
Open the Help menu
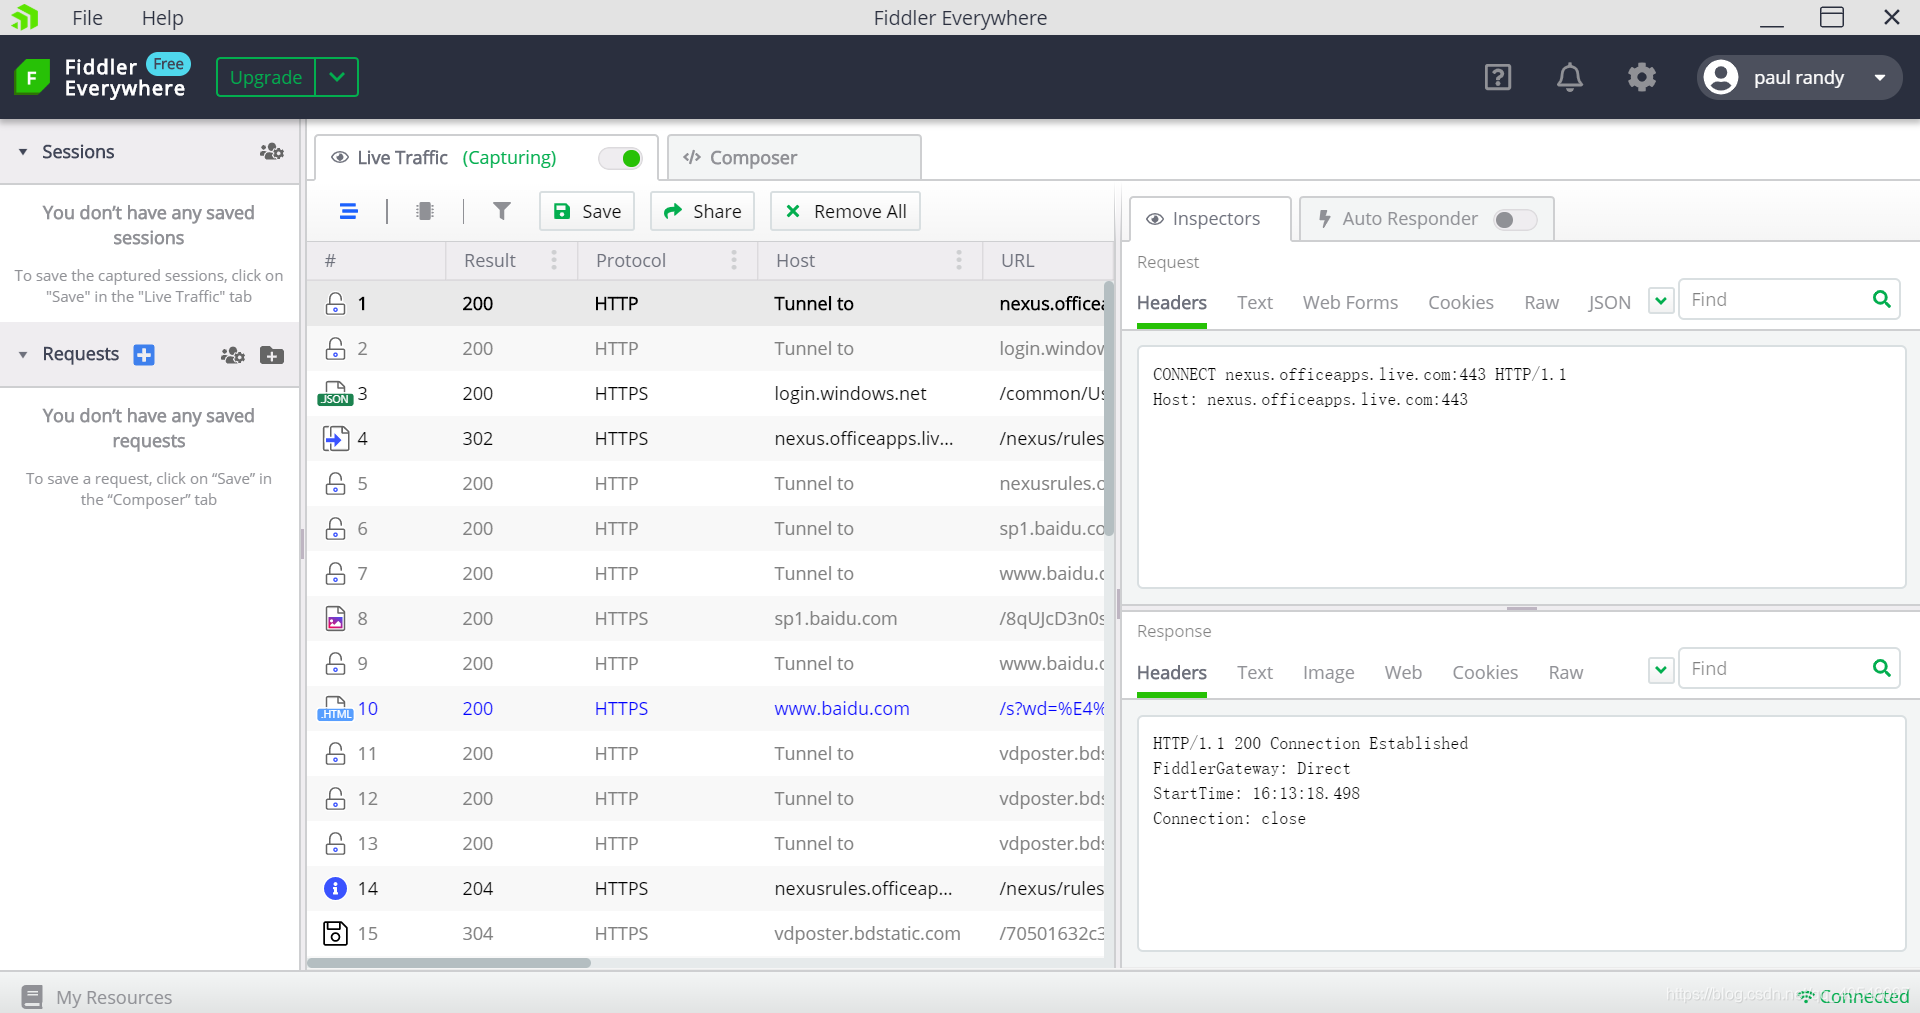point(162,18)
